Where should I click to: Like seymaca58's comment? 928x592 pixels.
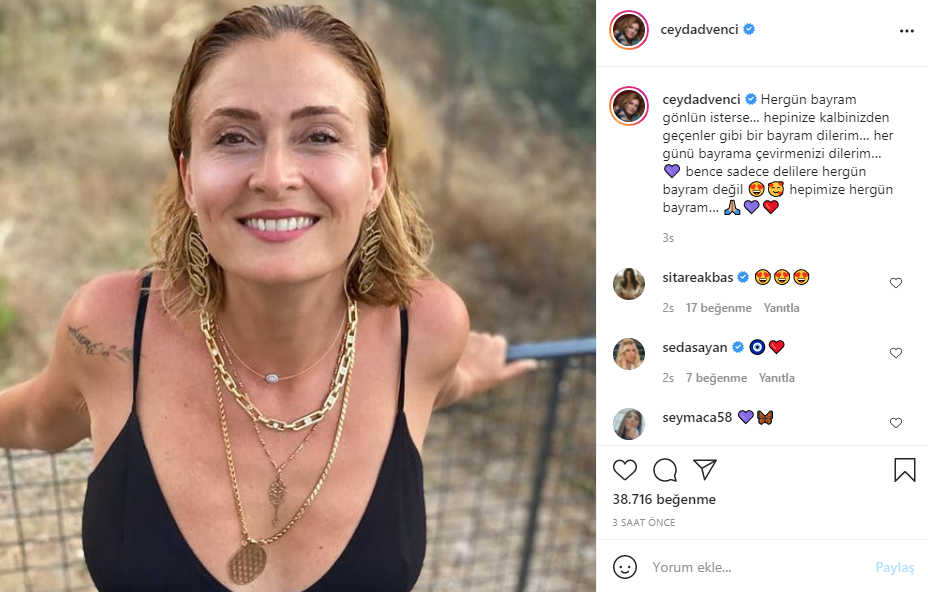(x=895, y=423)
